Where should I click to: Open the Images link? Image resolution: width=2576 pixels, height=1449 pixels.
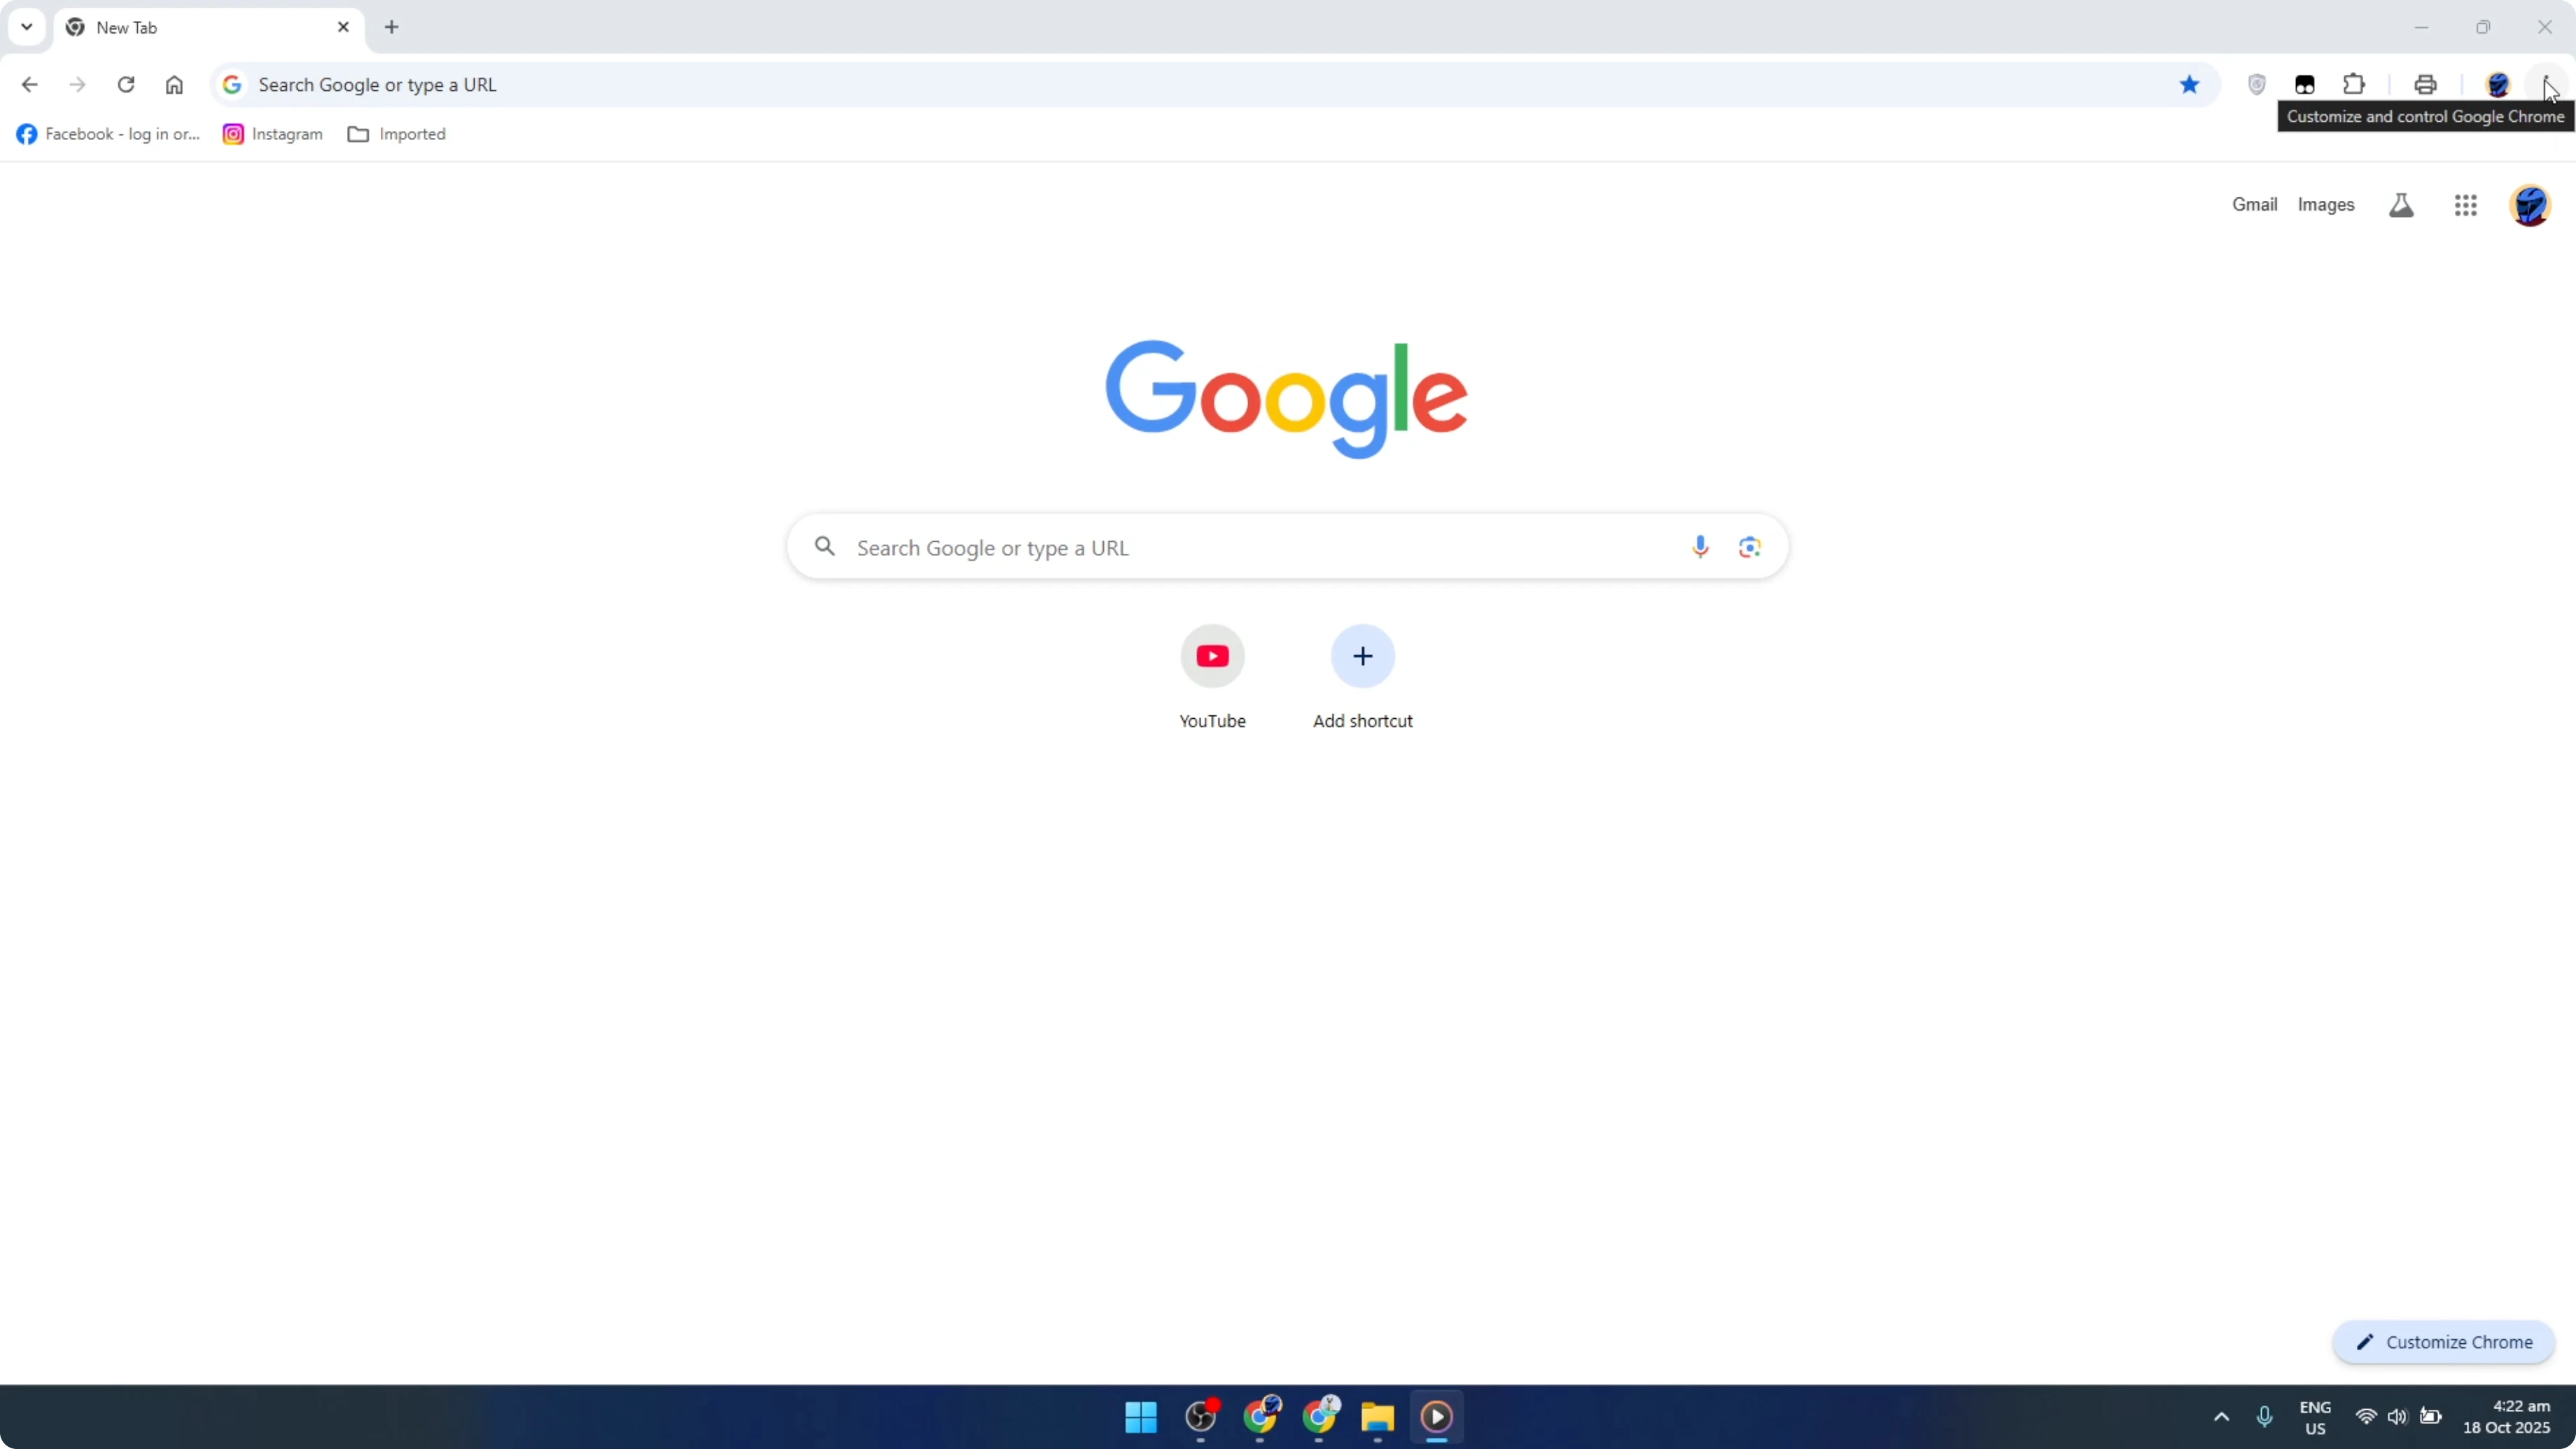click(2326, 205)
